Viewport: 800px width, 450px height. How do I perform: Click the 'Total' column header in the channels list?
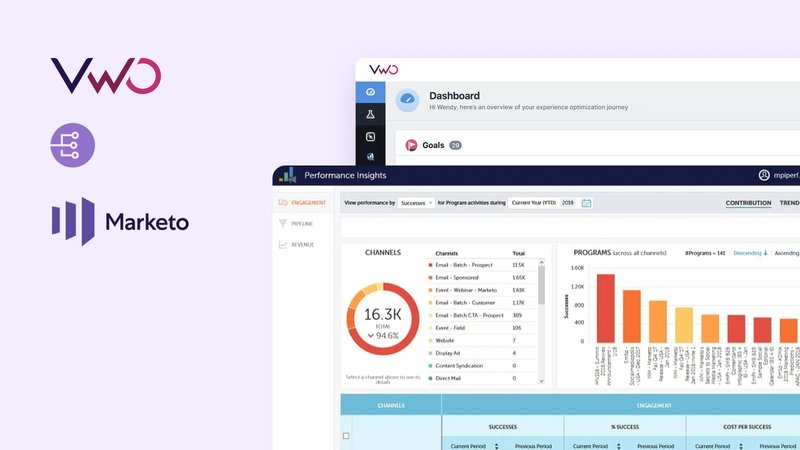pyautogui.click(x=518, y=254)
